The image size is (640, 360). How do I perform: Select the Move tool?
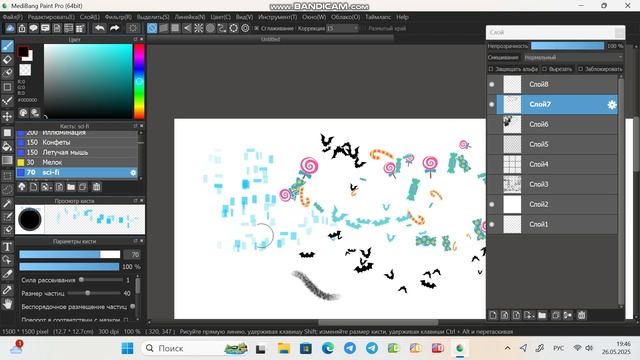tap(7, 116)
